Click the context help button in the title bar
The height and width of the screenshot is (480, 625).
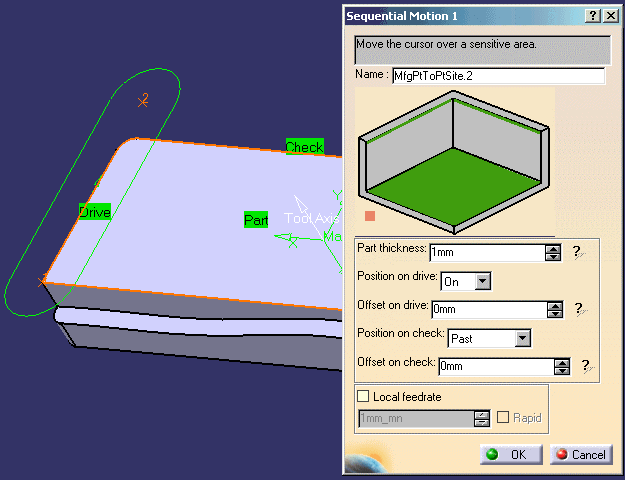click(592, 16)
